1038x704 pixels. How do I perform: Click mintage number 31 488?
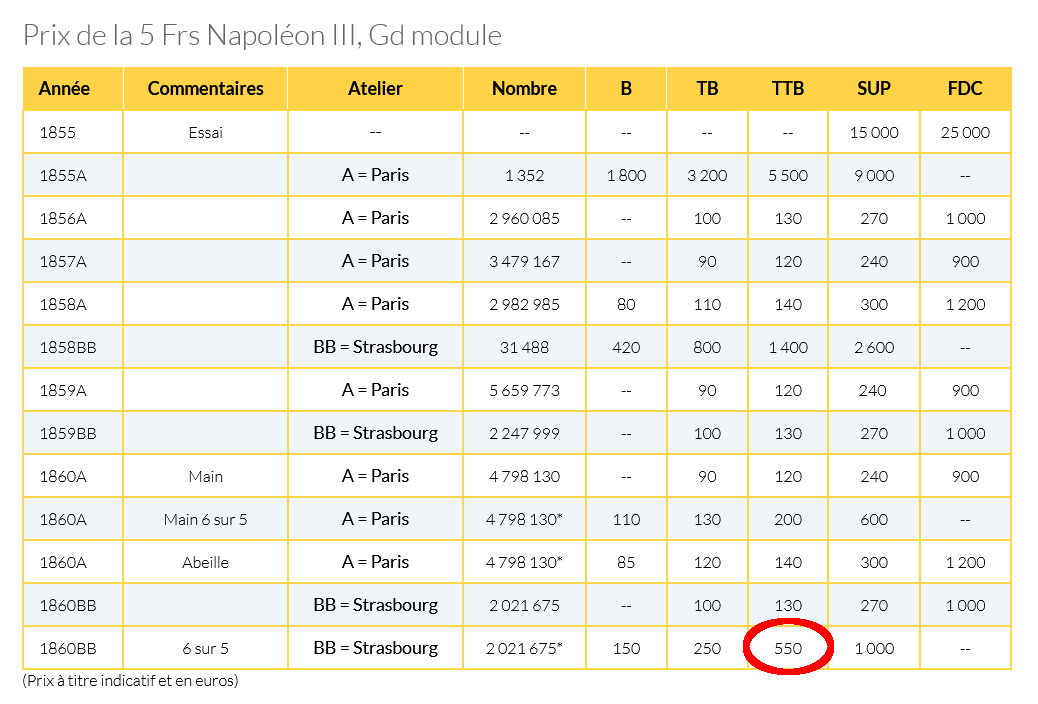pos(524,347)
